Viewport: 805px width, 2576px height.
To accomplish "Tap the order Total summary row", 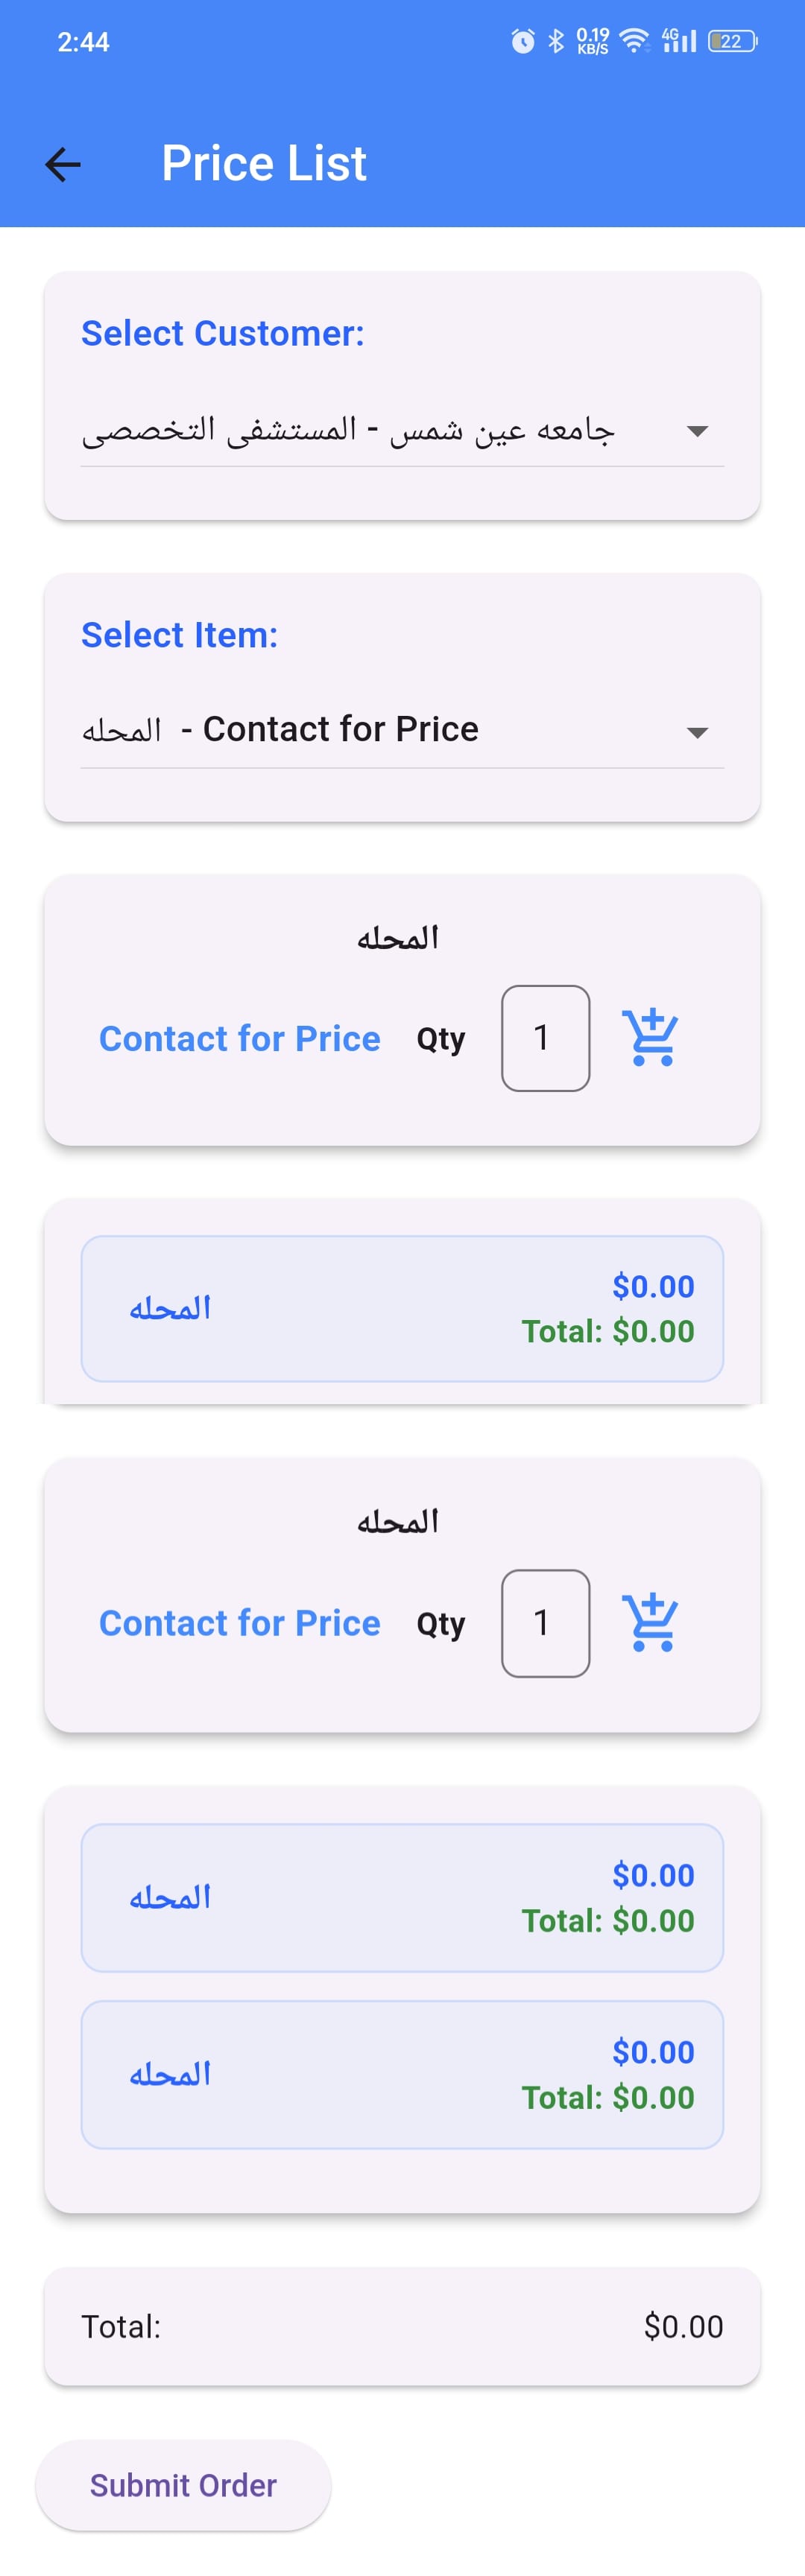I will 402,2326.
